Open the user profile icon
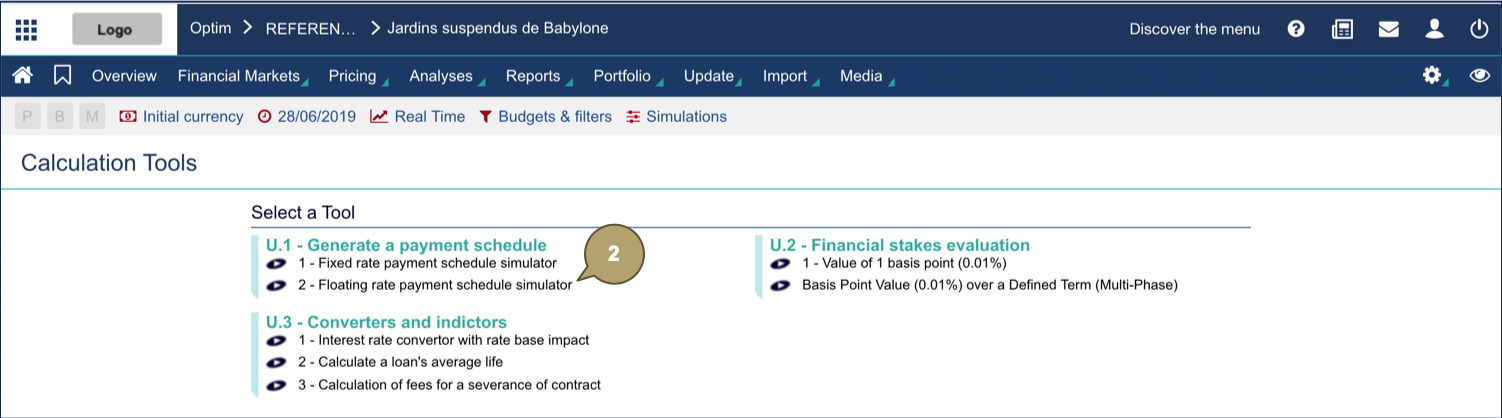The width and height of the screenshot is (1502, 418). coord(1434,29)
